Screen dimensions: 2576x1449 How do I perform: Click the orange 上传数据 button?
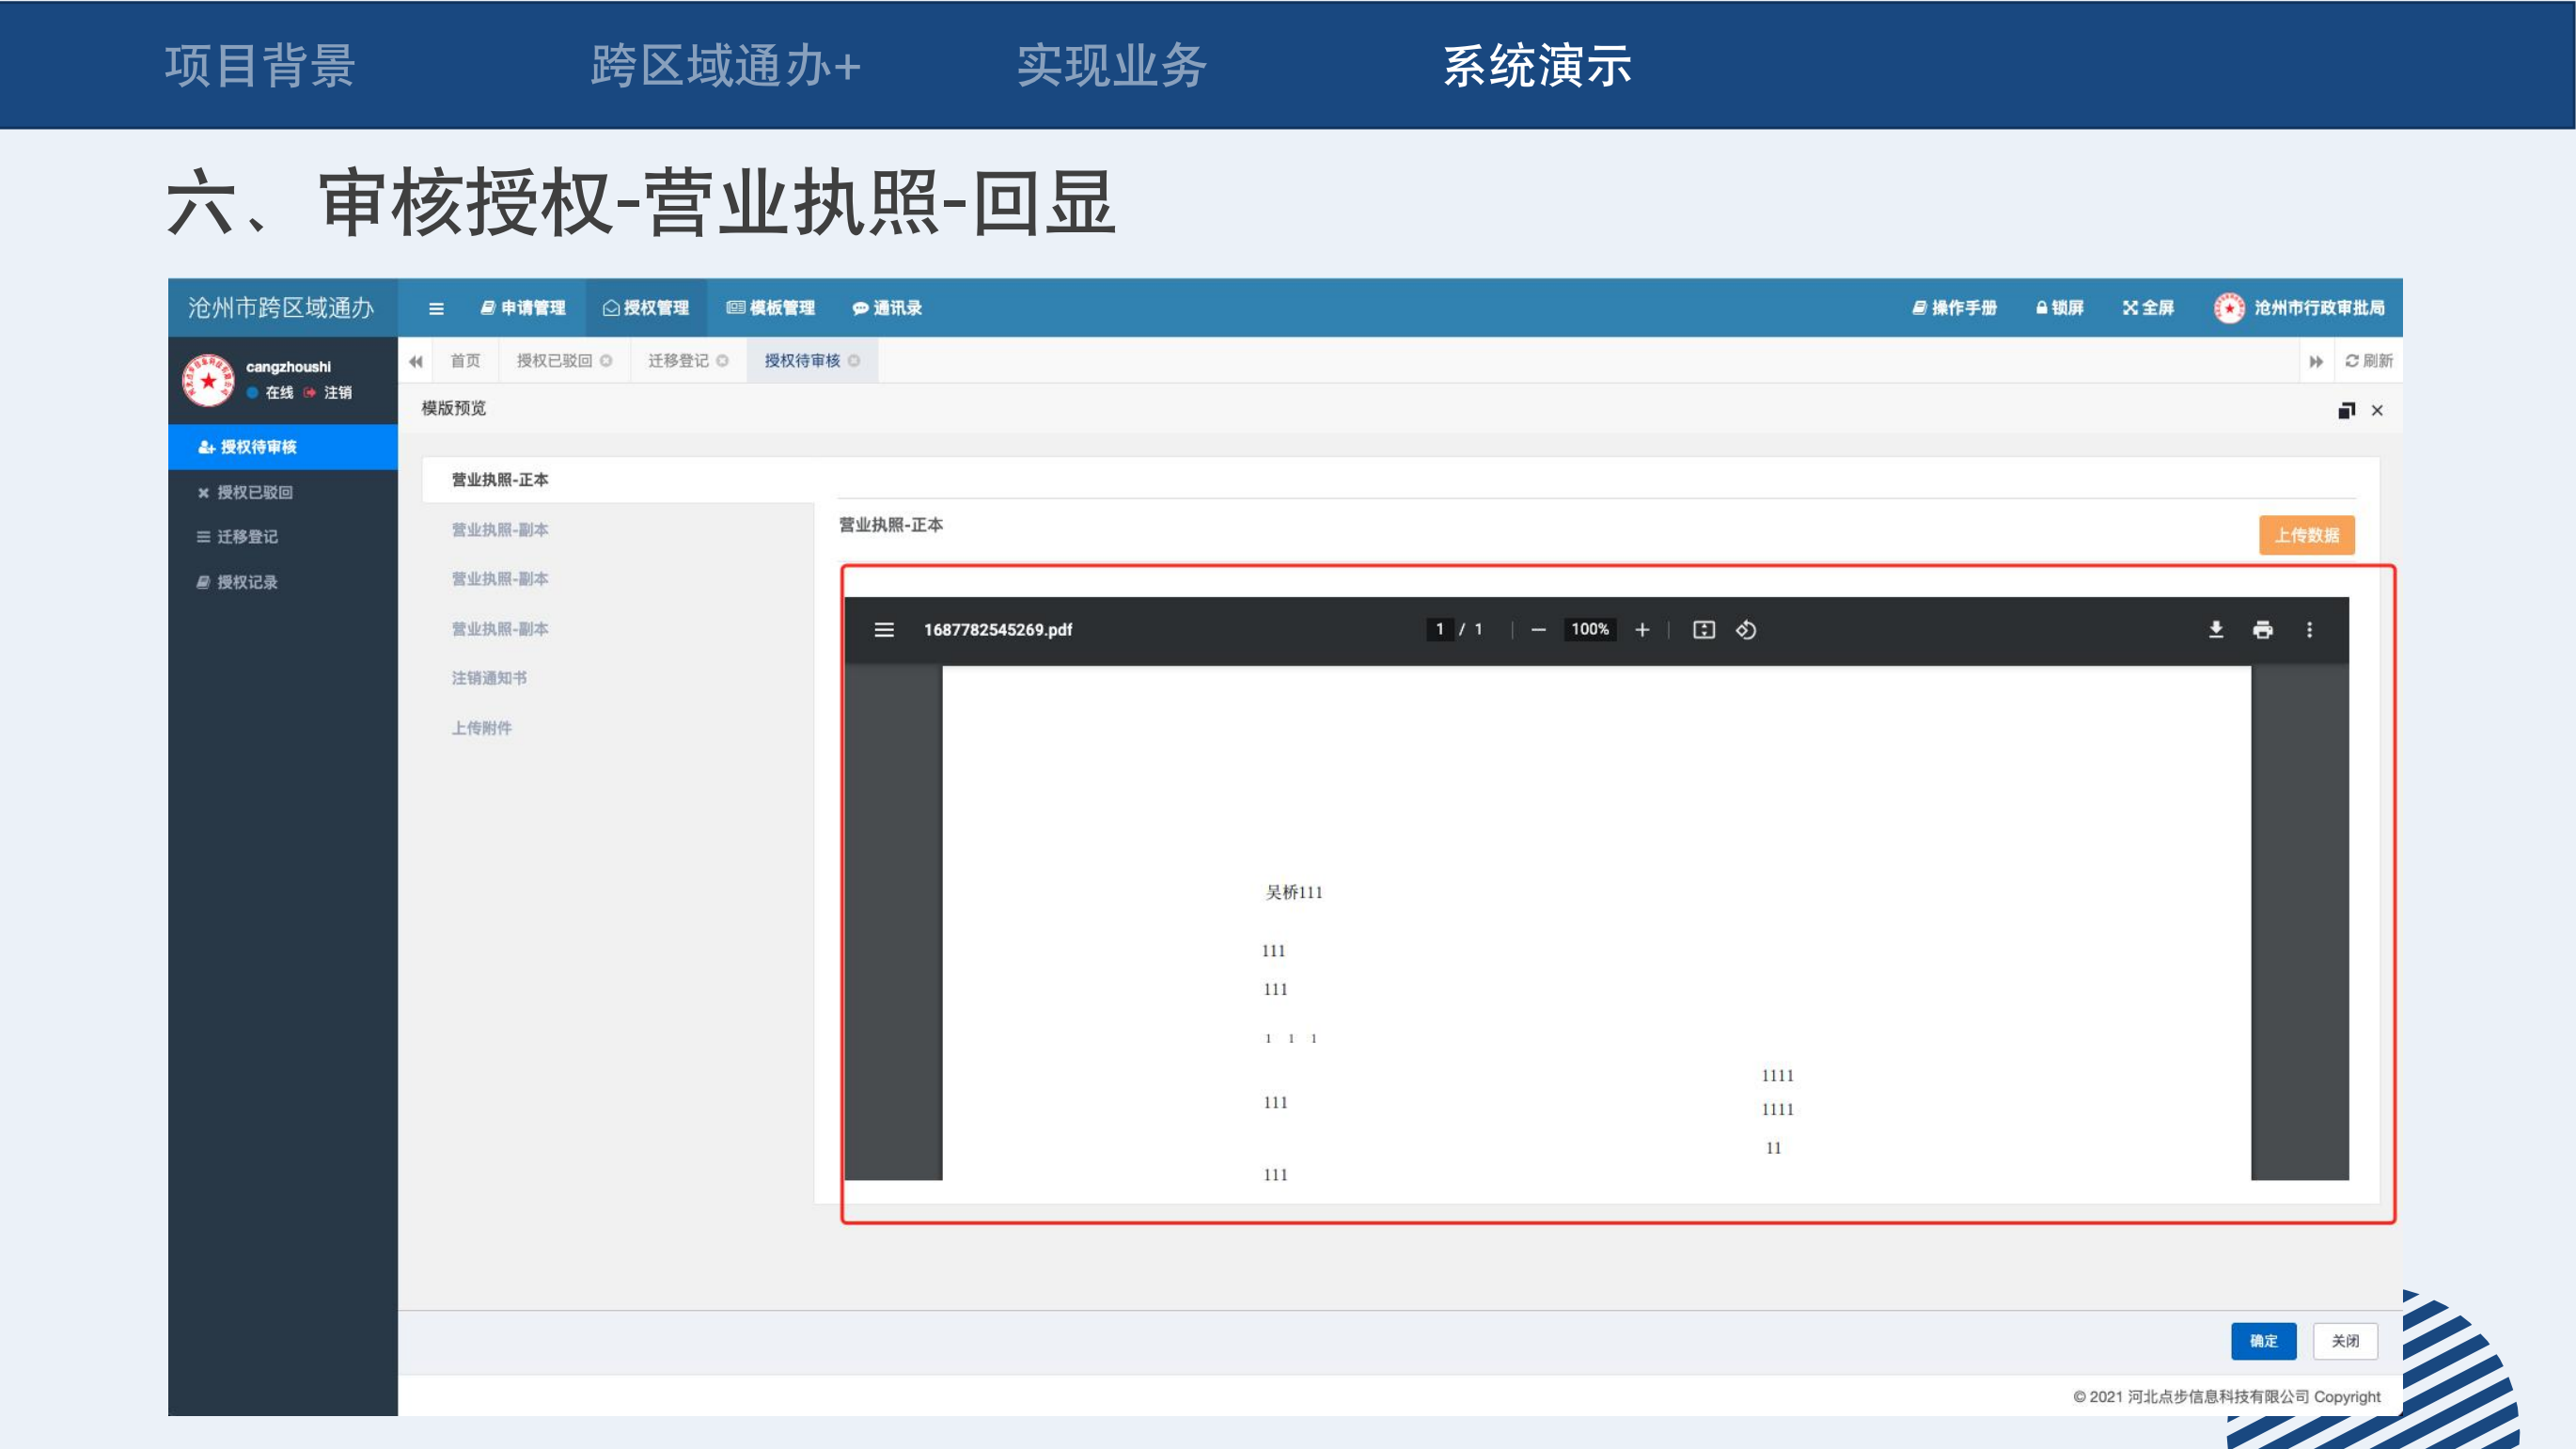pos(2306,535)
